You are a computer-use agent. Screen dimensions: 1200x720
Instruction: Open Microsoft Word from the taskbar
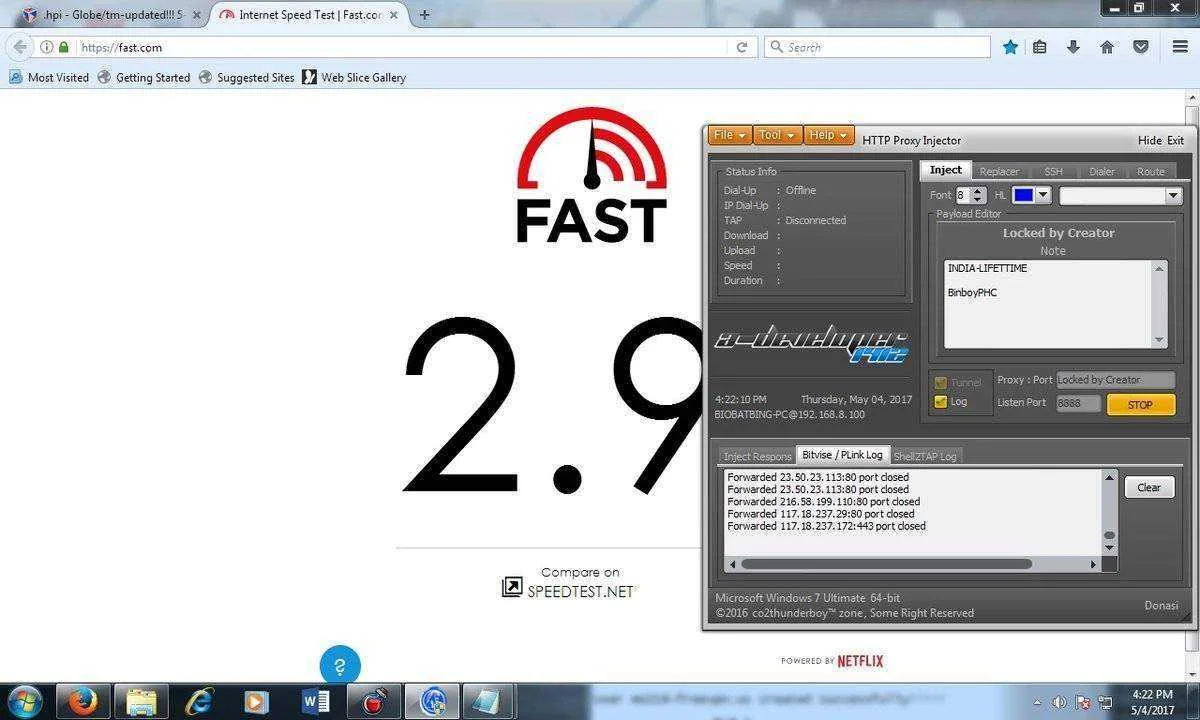coord(314,701)
